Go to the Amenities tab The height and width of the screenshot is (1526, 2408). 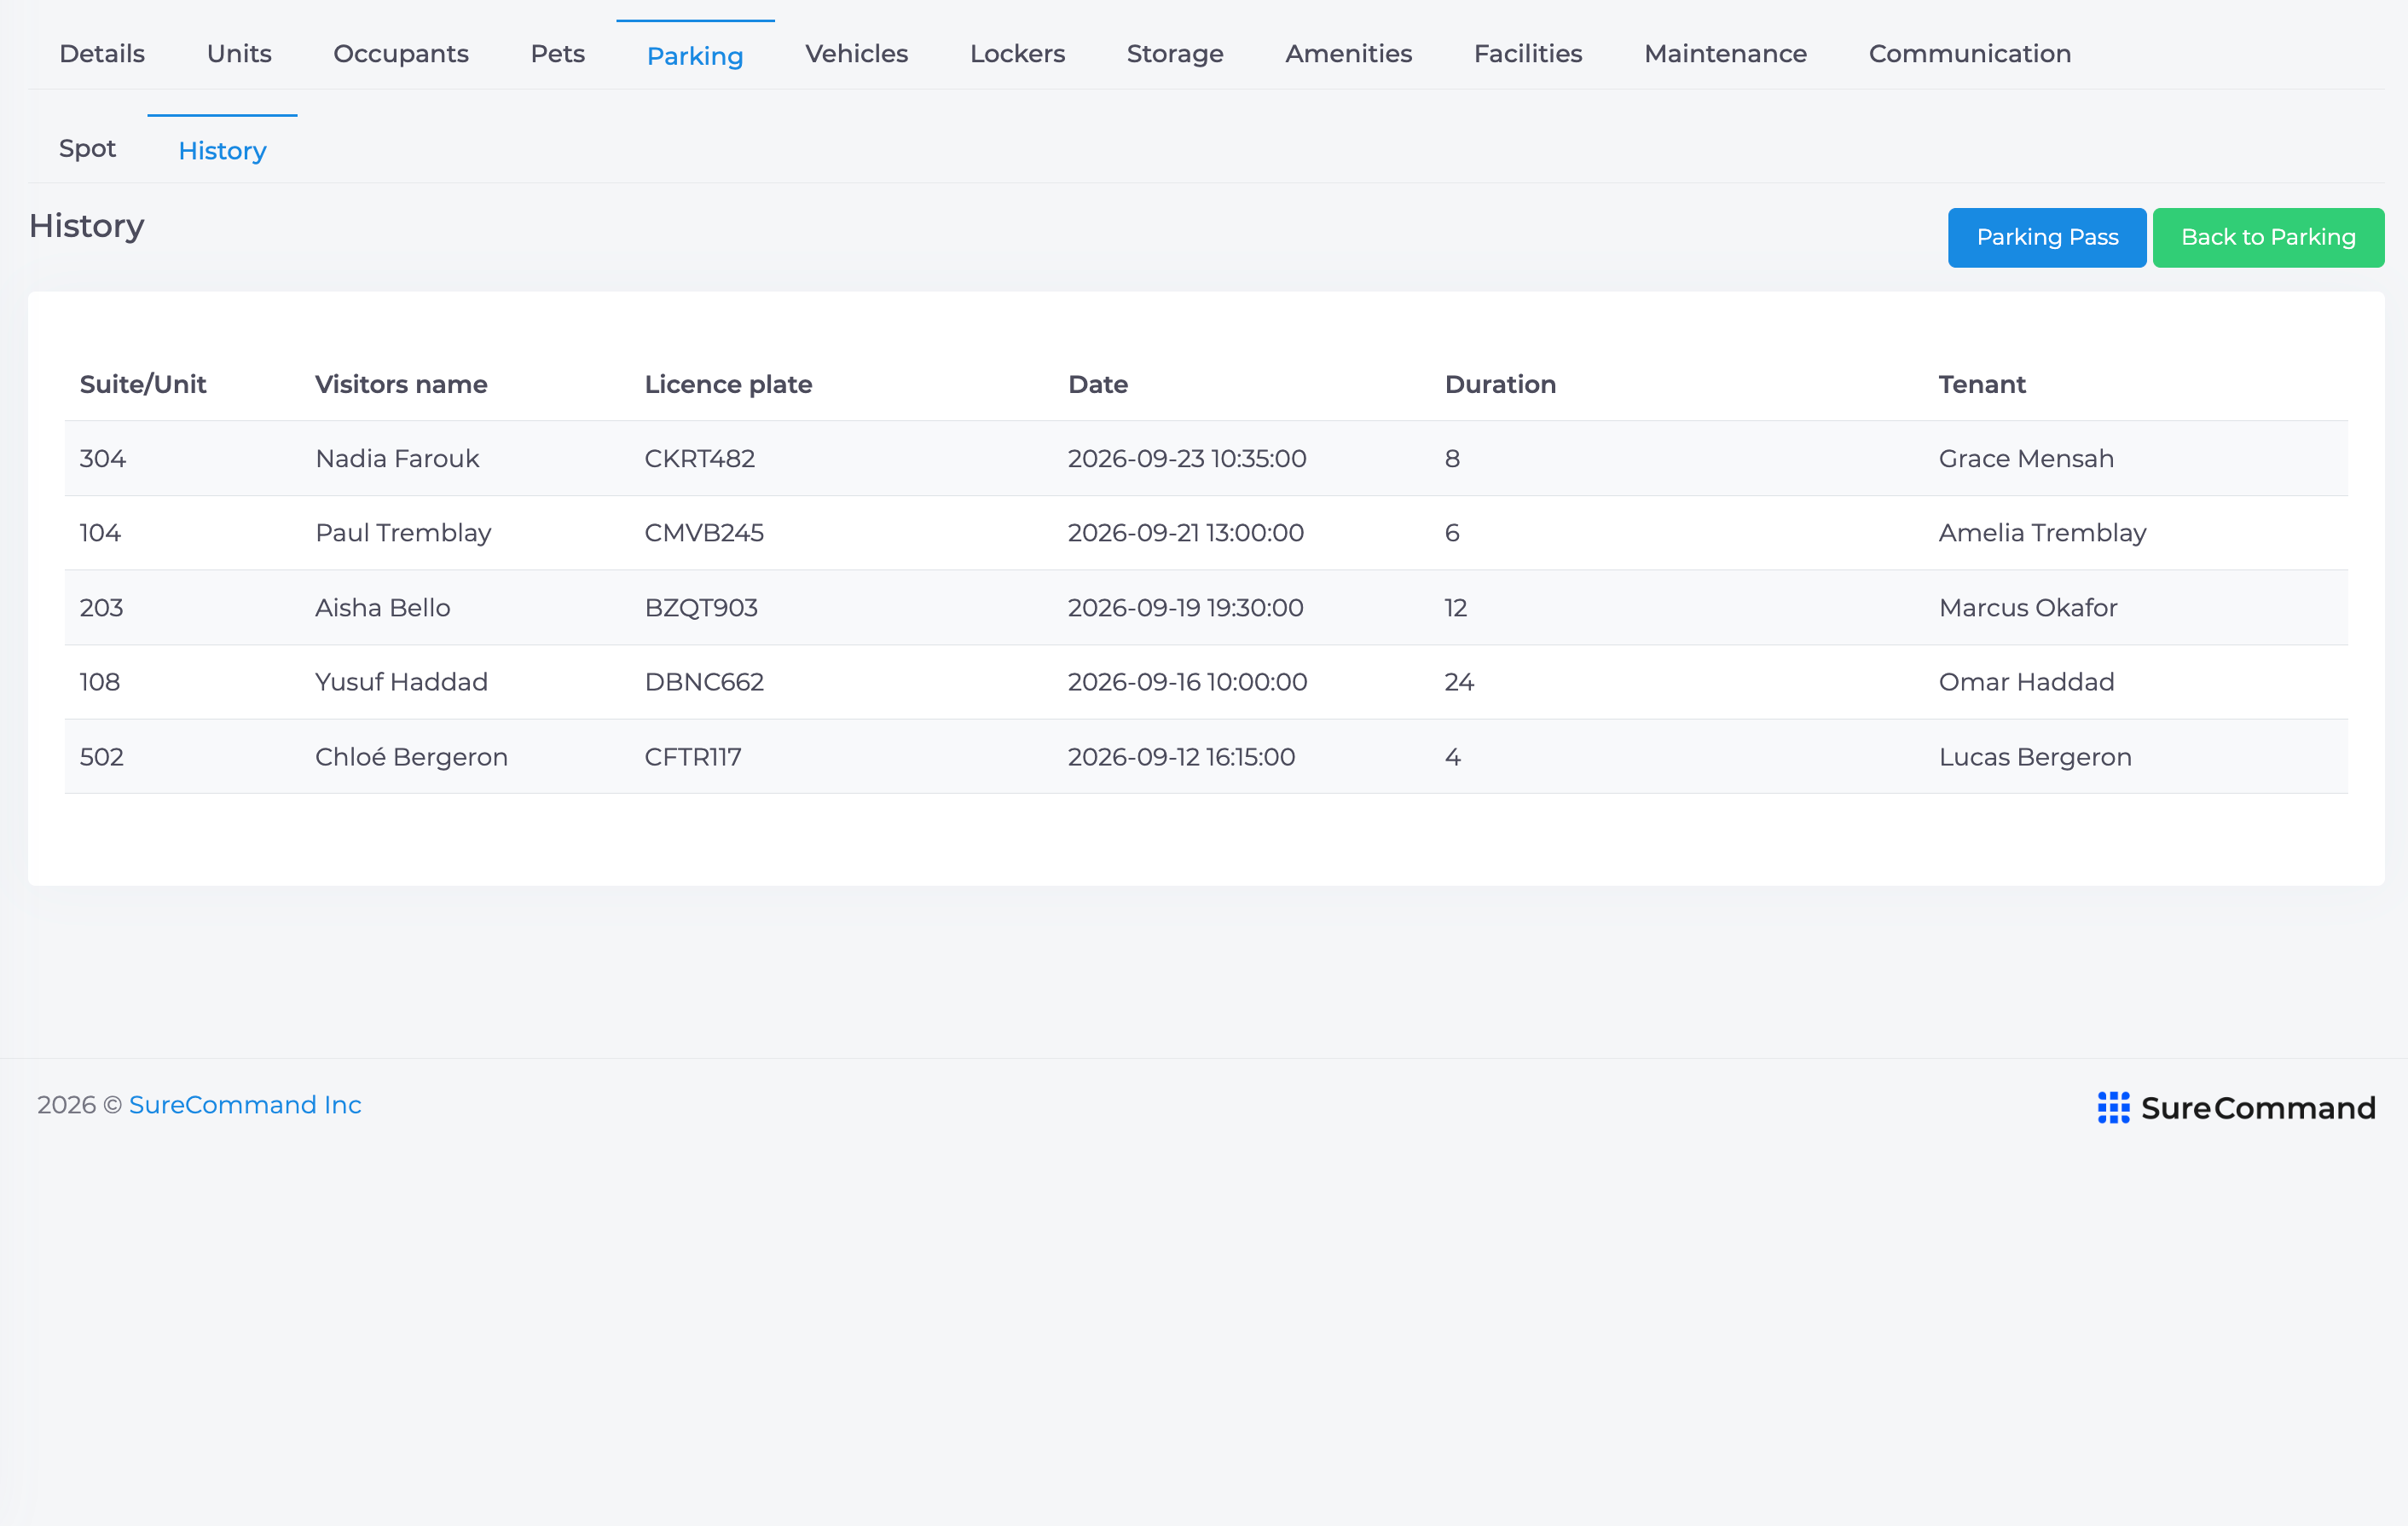[x=1348, y=54]
